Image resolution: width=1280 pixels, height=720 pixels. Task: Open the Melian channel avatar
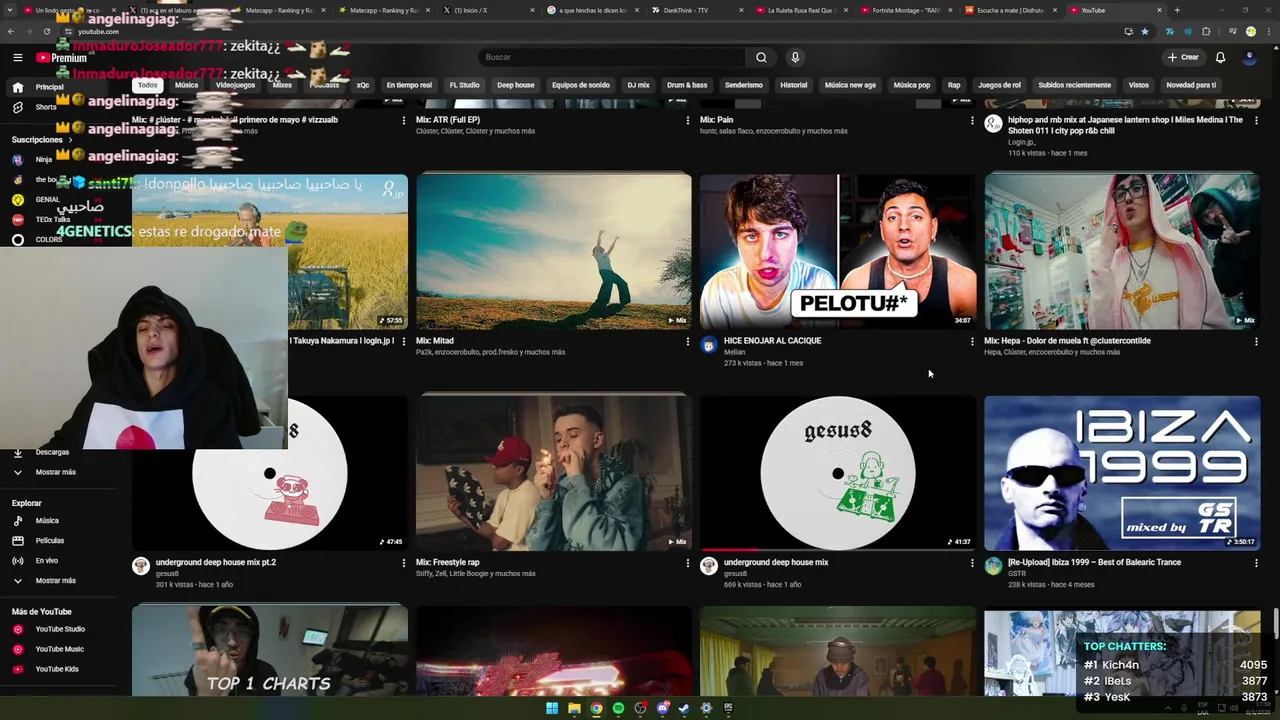click(x=709, y=345)
